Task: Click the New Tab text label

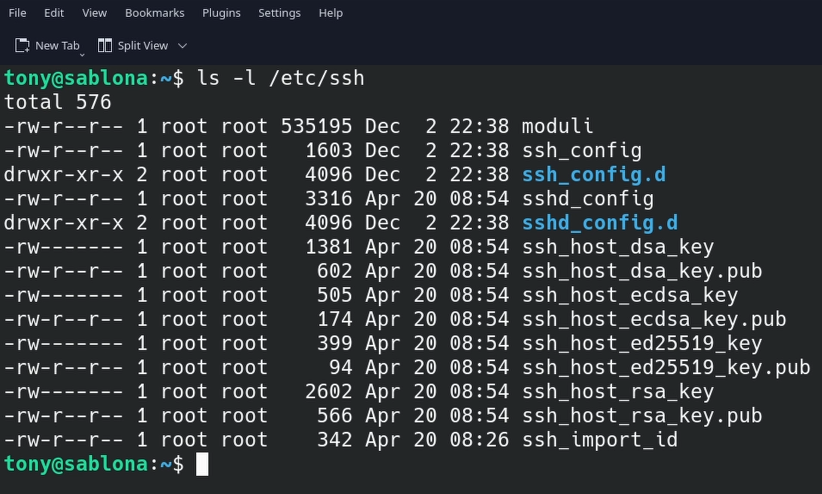Action: pos(57,46)
